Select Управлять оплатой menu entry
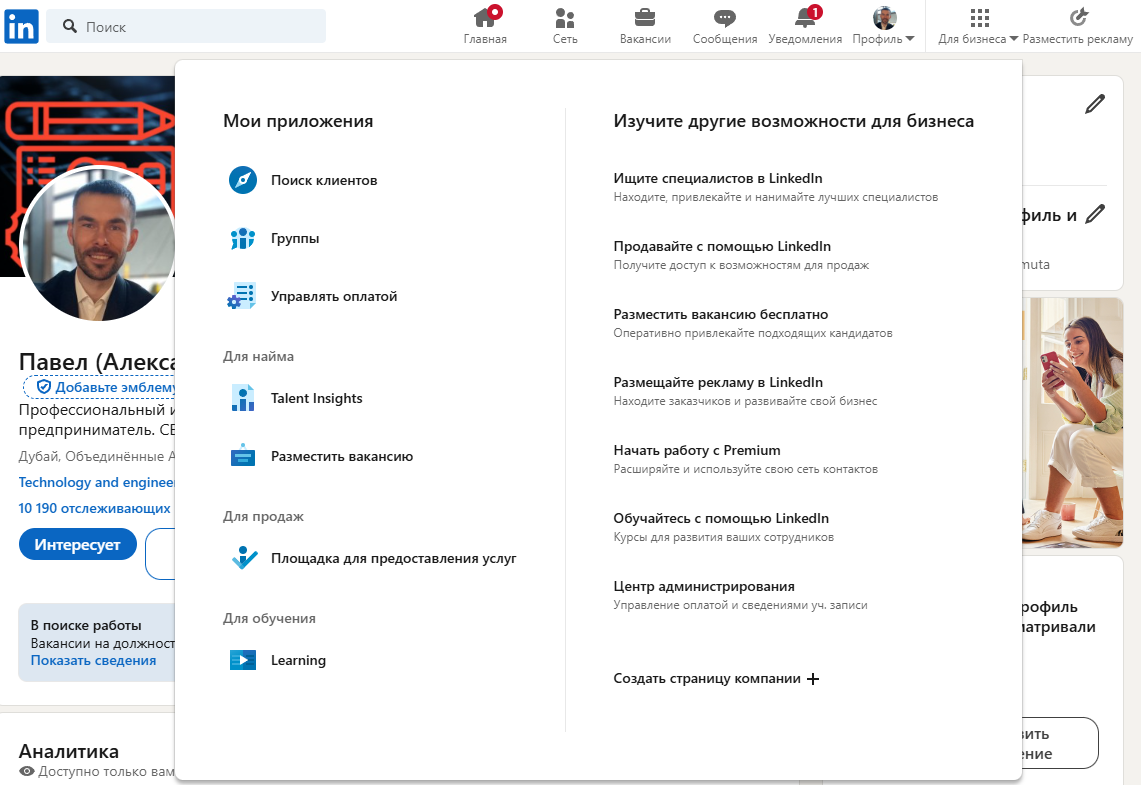 point(334,297)
